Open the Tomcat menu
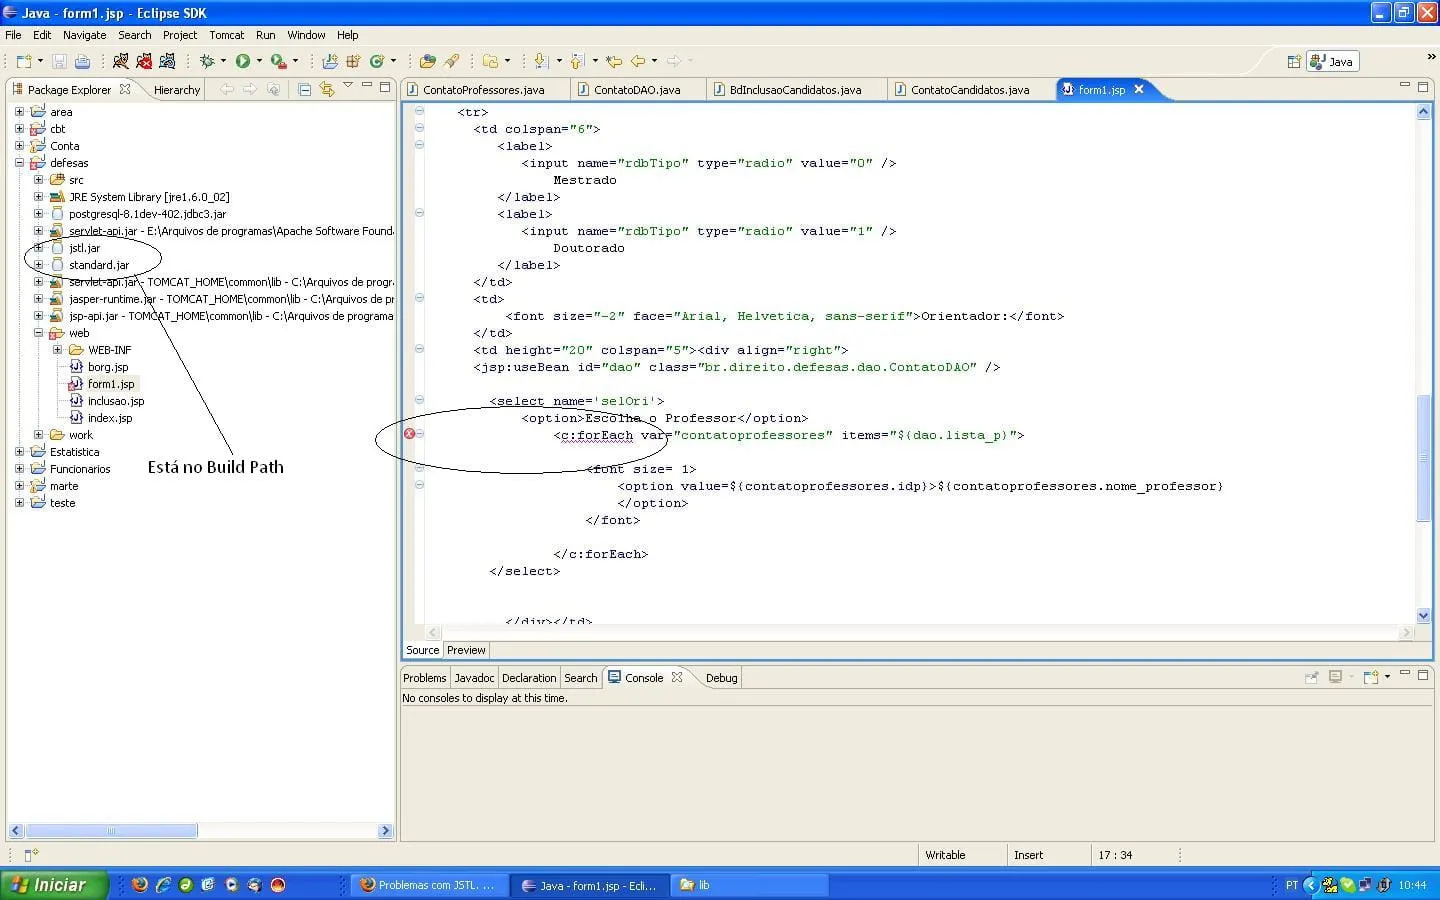The width and height of the screenshot is (1440, 900). click(226, 35)
